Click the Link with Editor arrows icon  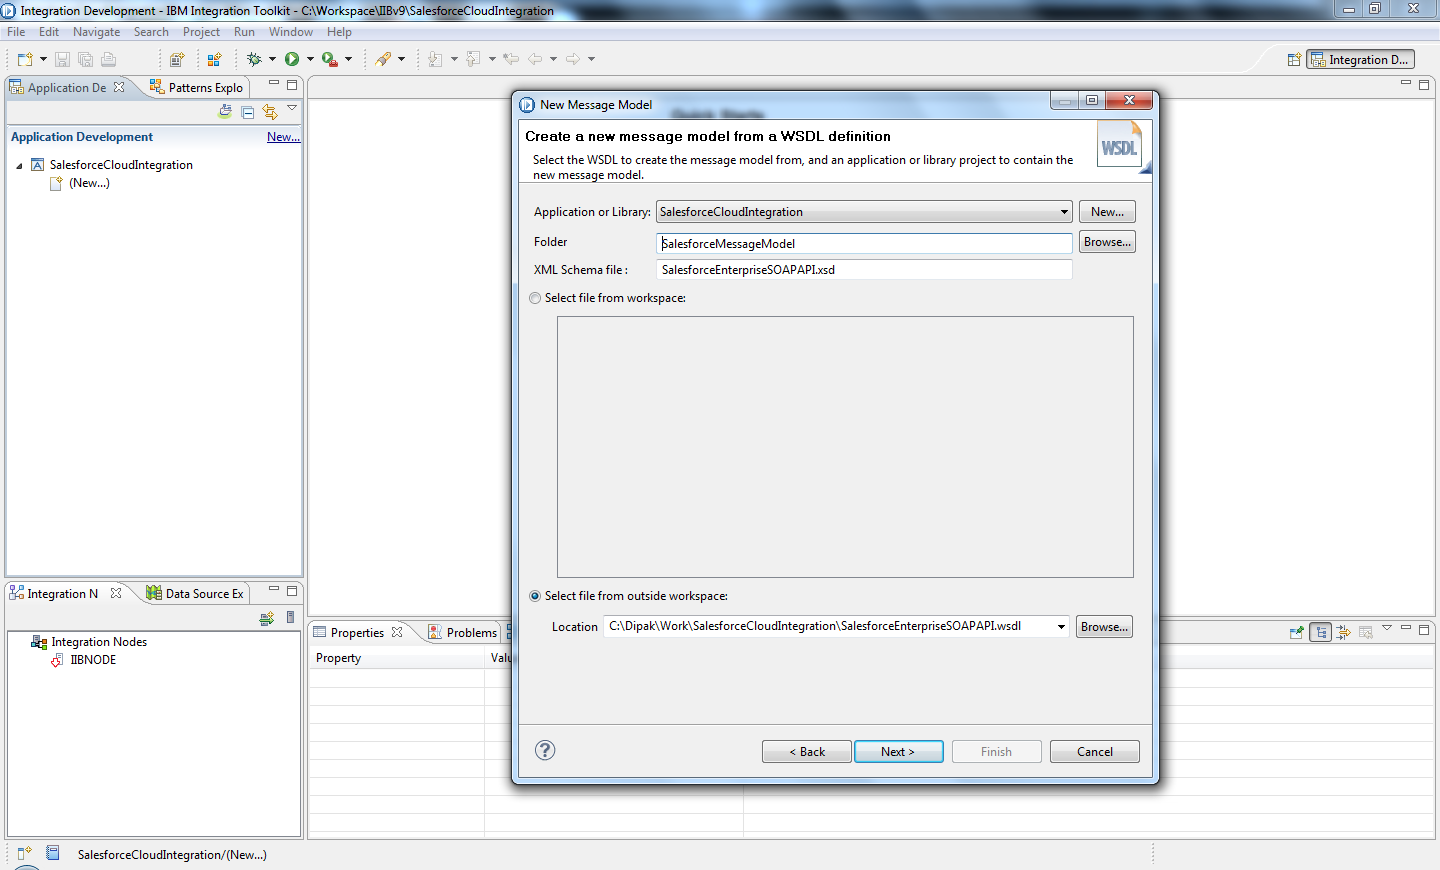[x=269, y=112]
